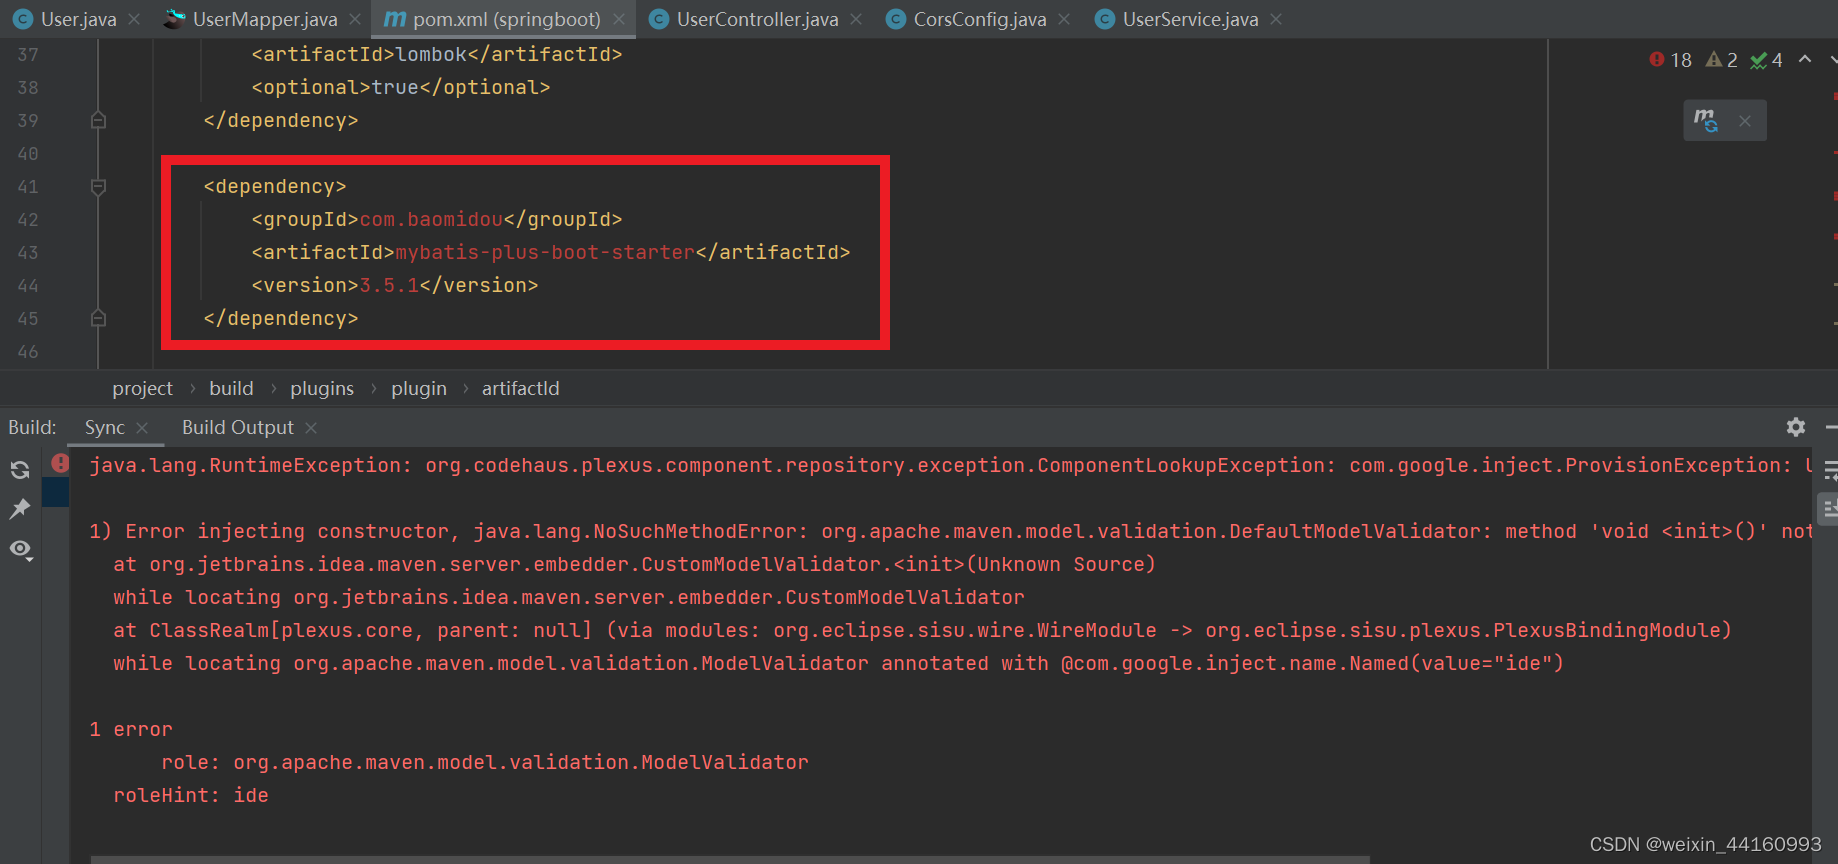This screenshot has width=1838, height=864.
Task: Select the red error node in build tree
Action: click(61, 463)
